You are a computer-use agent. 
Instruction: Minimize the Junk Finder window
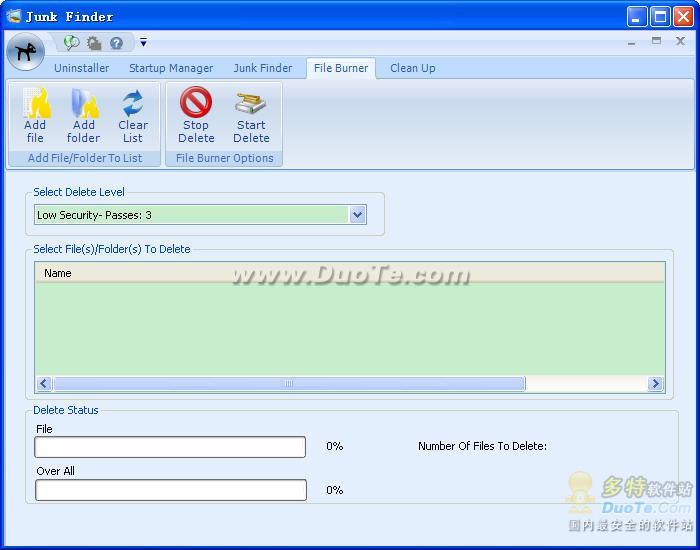pos(637,17)
